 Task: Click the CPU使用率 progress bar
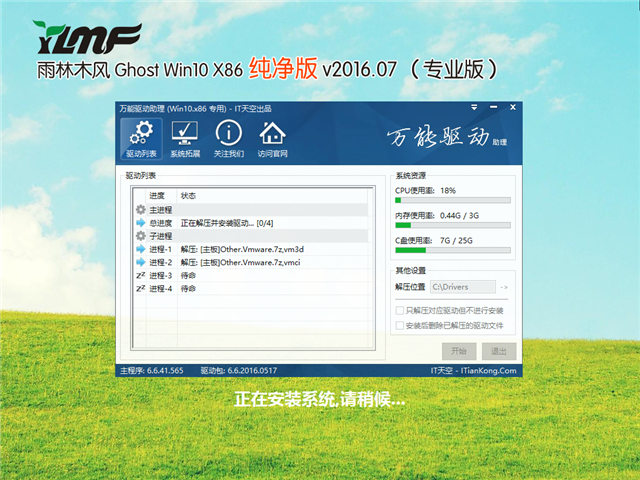tap(453, 200)
